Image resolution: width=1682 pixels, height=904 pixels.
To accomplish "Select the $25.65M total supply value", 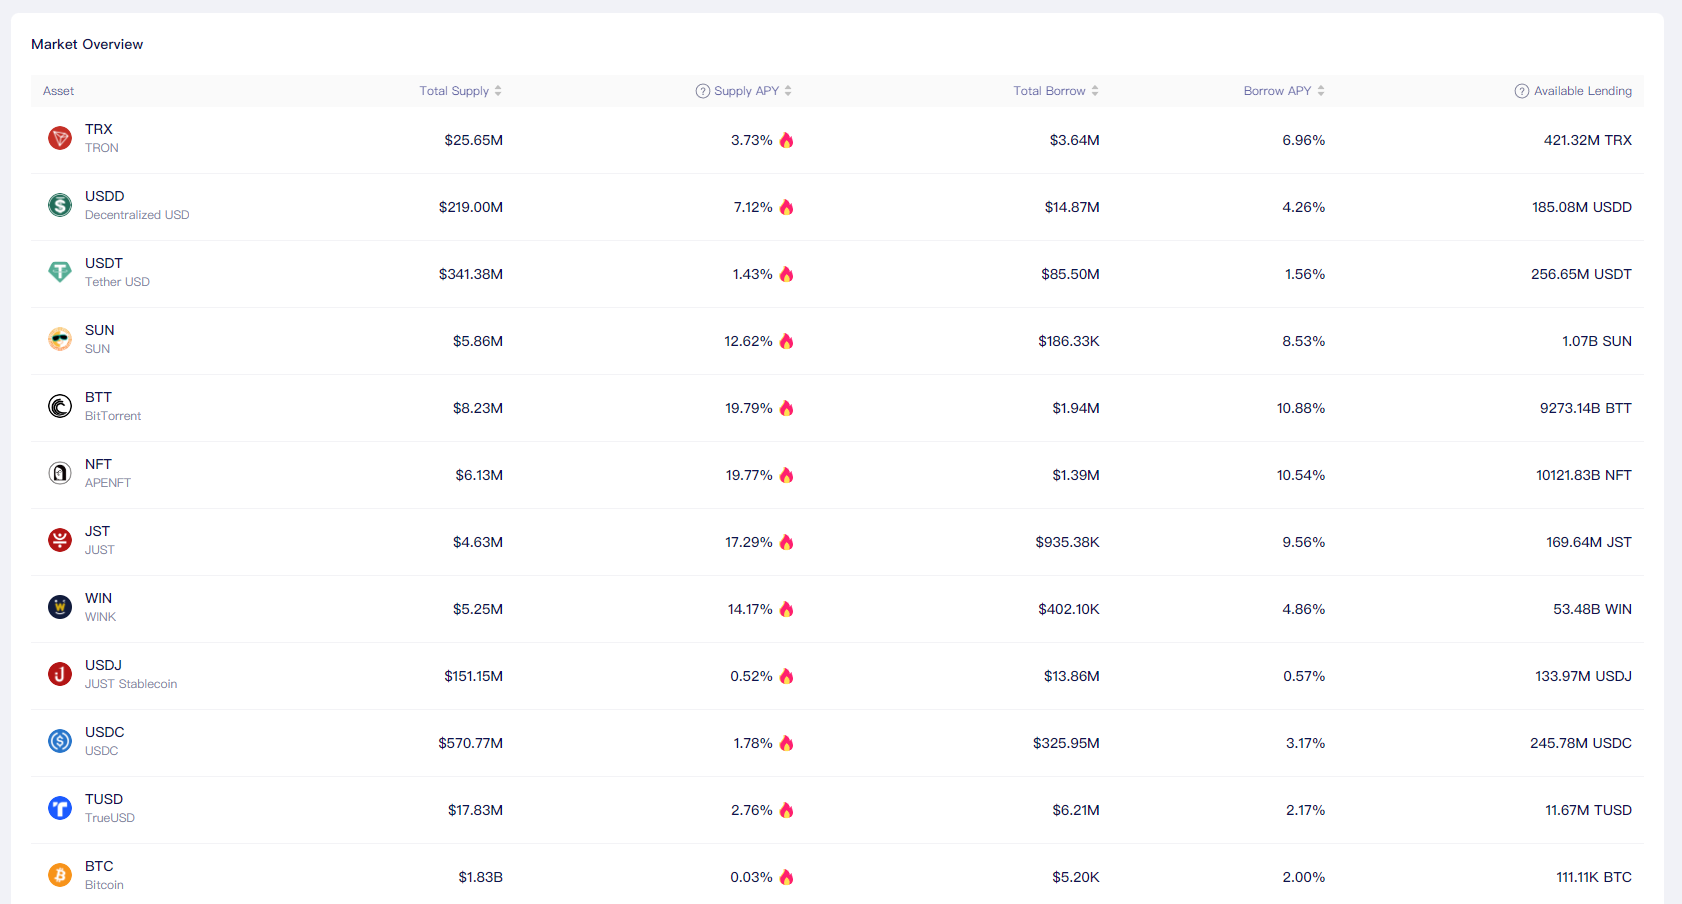I will pyautogui.click(x=474, y=140).
